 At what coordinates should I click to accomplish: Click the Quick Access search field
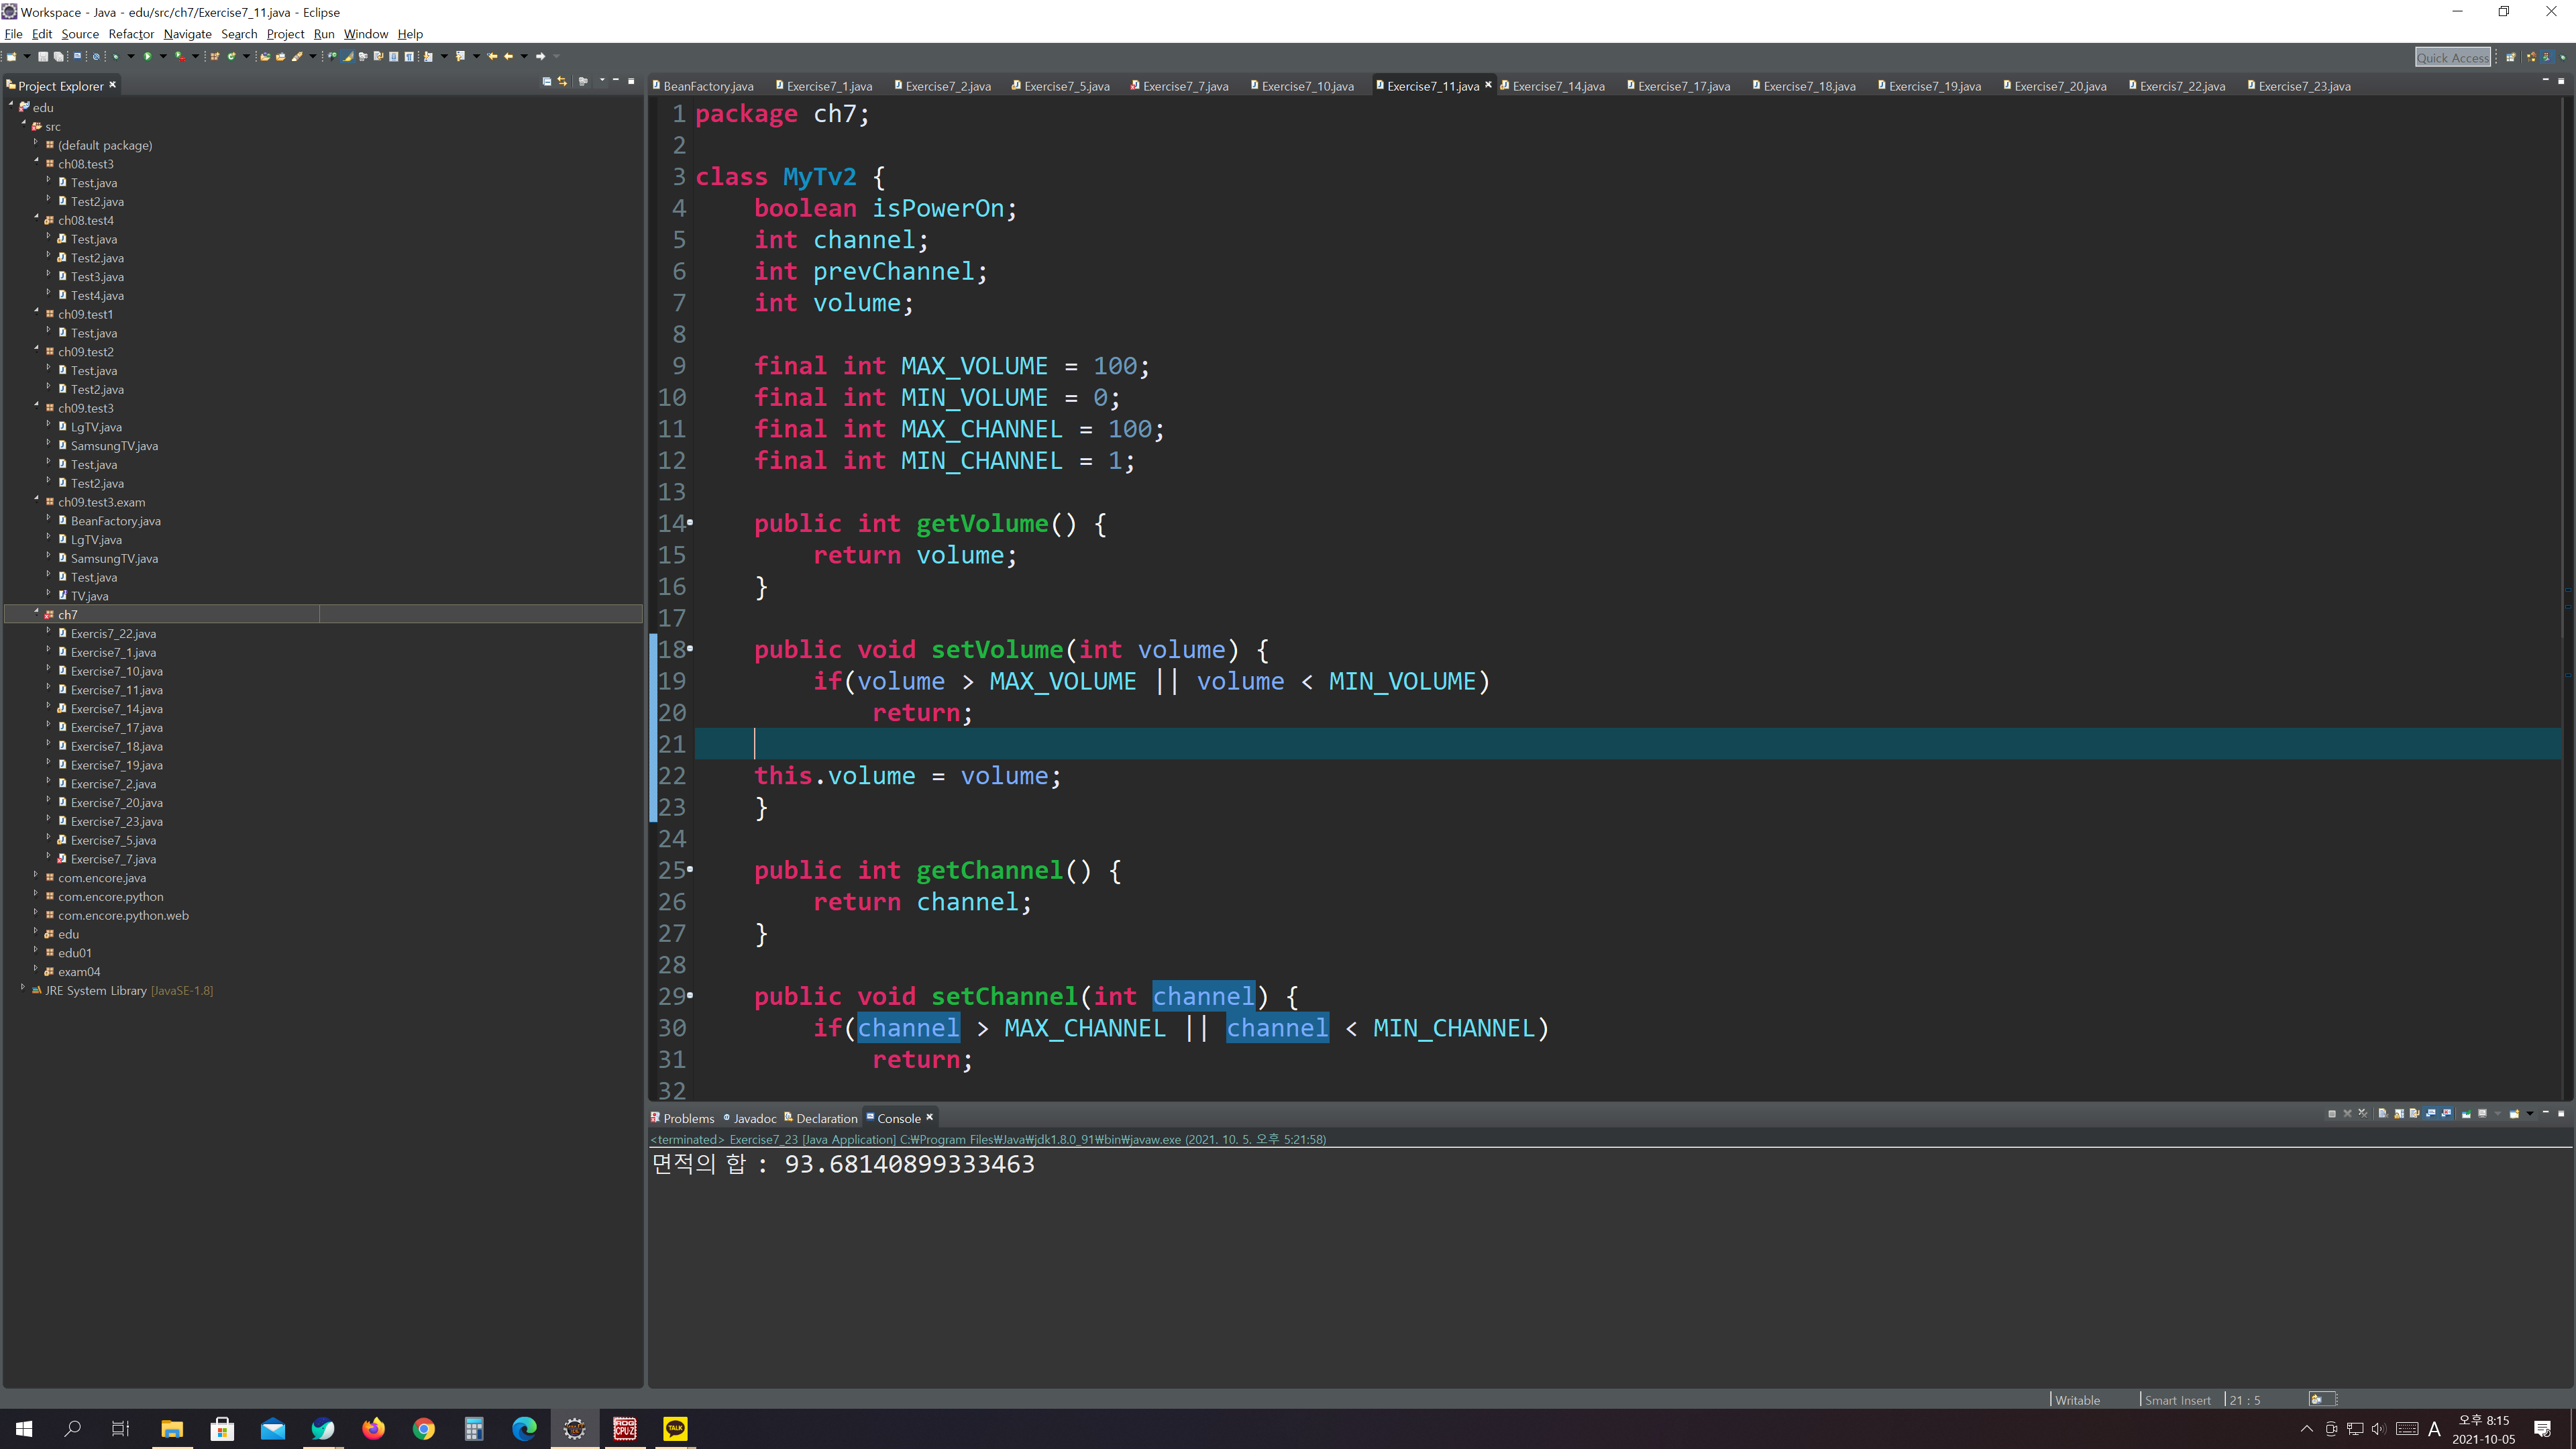[2452, 58]
